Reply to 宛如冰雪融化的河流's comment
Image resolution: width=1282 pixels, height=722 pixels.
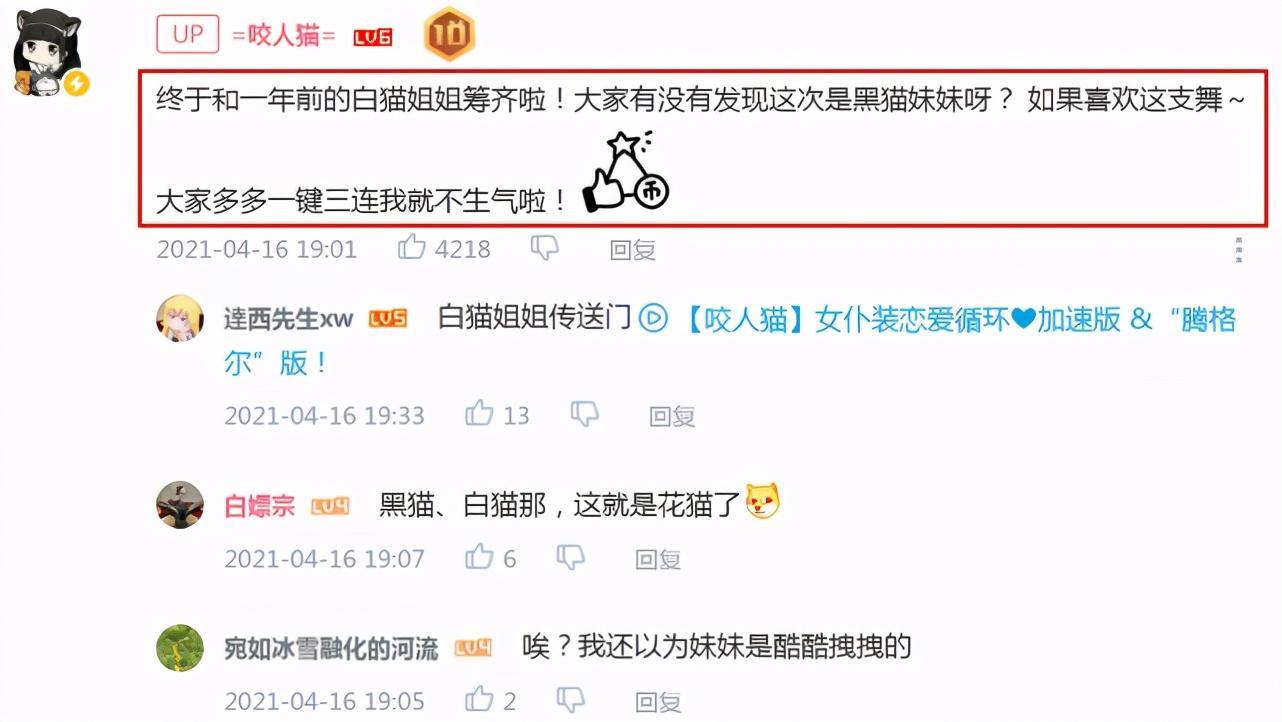click(x=659, y=702)
